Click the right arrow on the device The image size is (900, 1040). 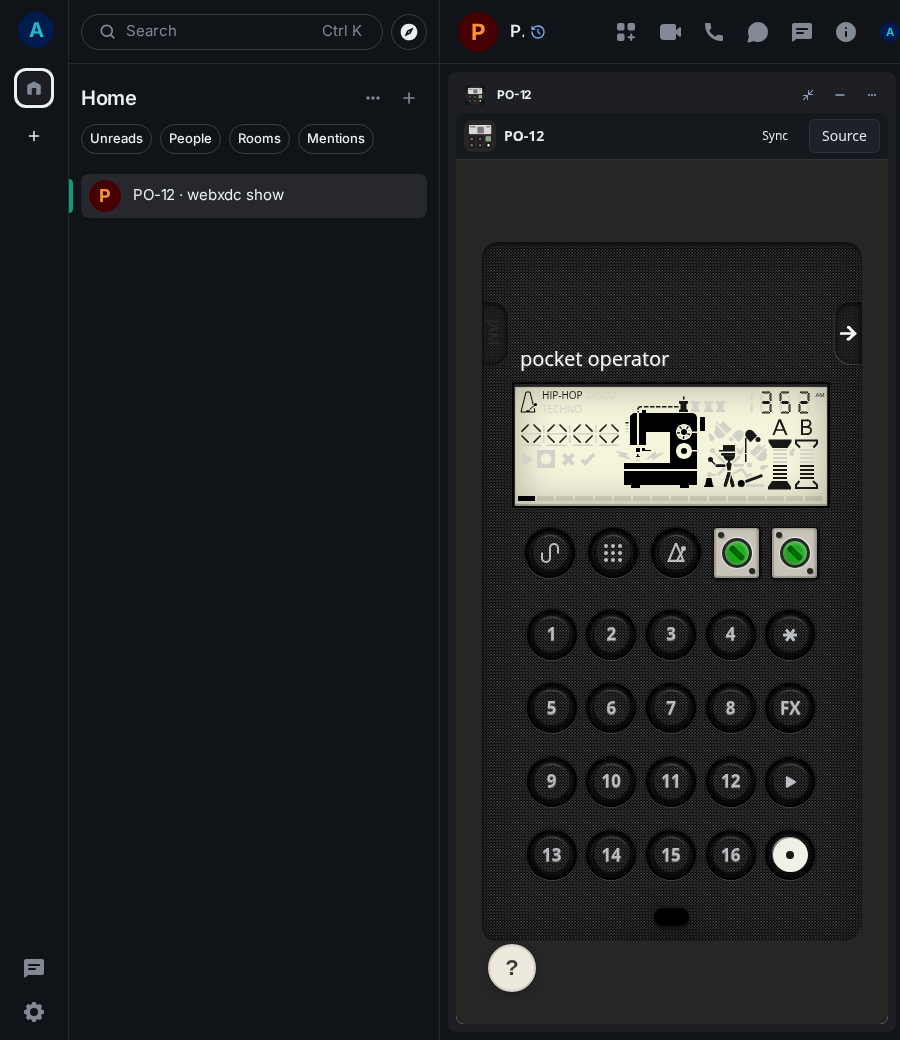(x=848, y=333)
